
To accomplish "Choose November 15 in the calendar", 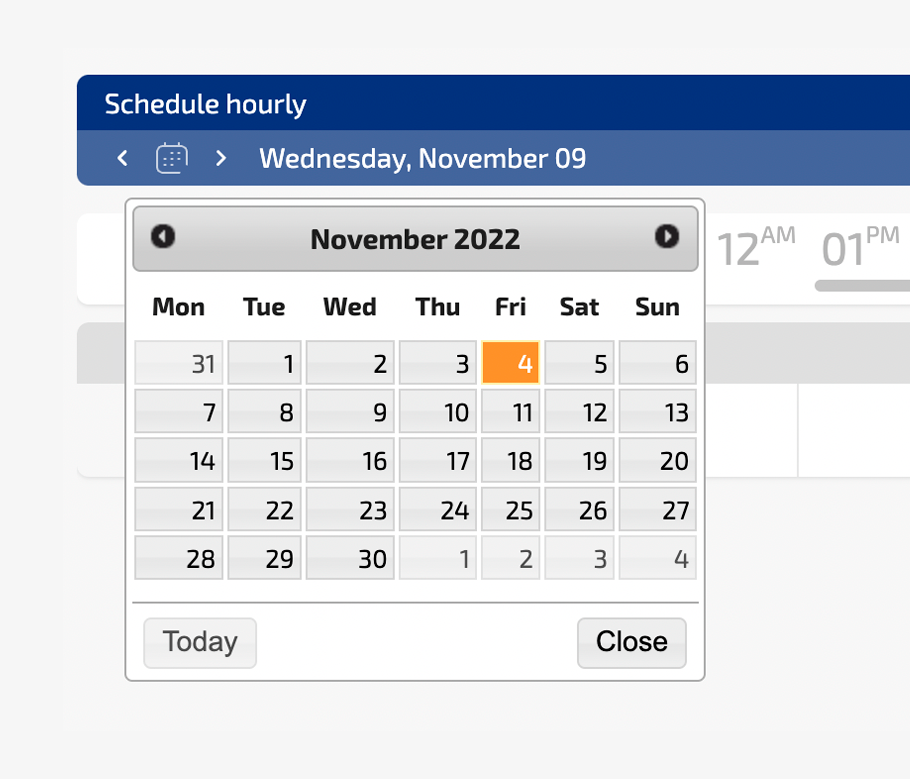I will pyautogui.click(x=265, y=460).
